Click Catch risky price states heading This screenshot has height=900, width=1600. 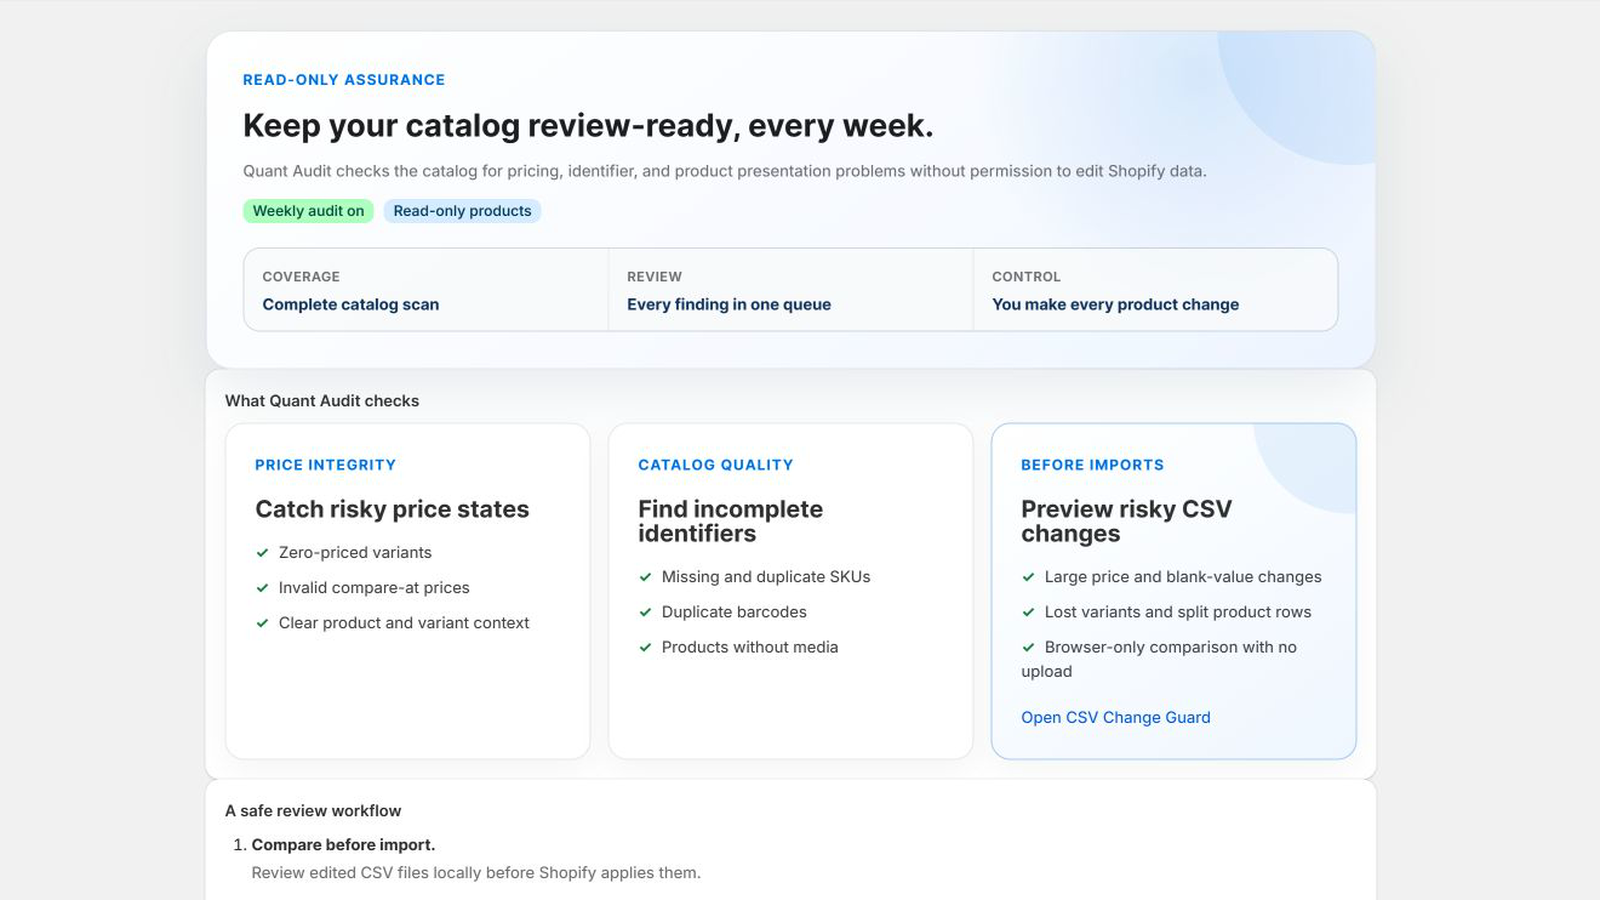coord(392,509)
